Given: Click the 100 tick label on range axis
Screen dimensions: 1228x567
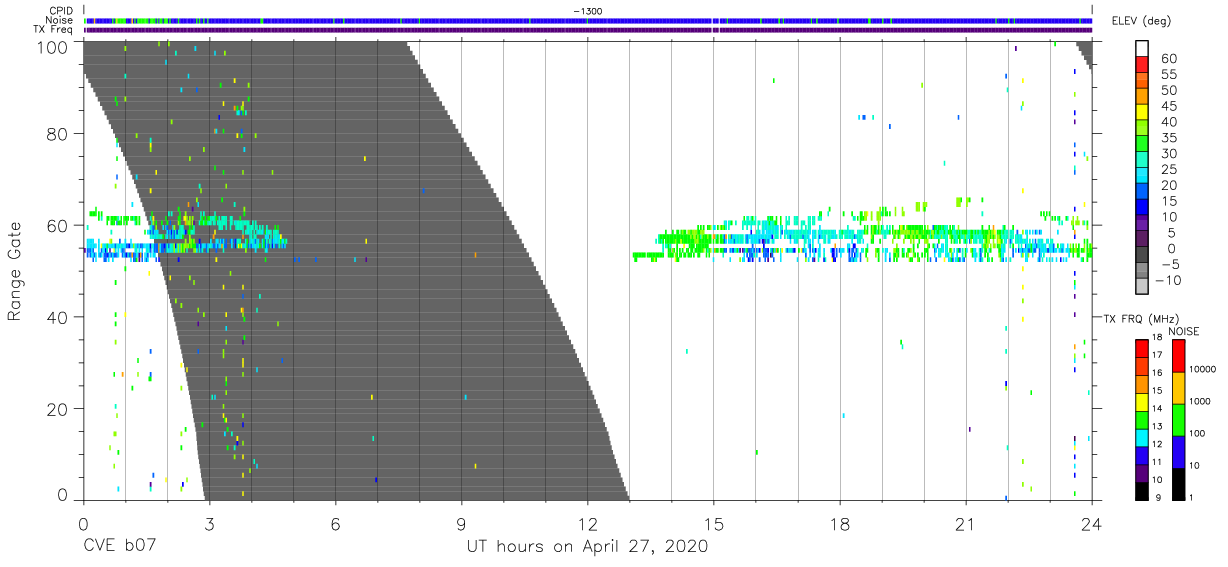Looking at the screenshot, I should 52,46.
